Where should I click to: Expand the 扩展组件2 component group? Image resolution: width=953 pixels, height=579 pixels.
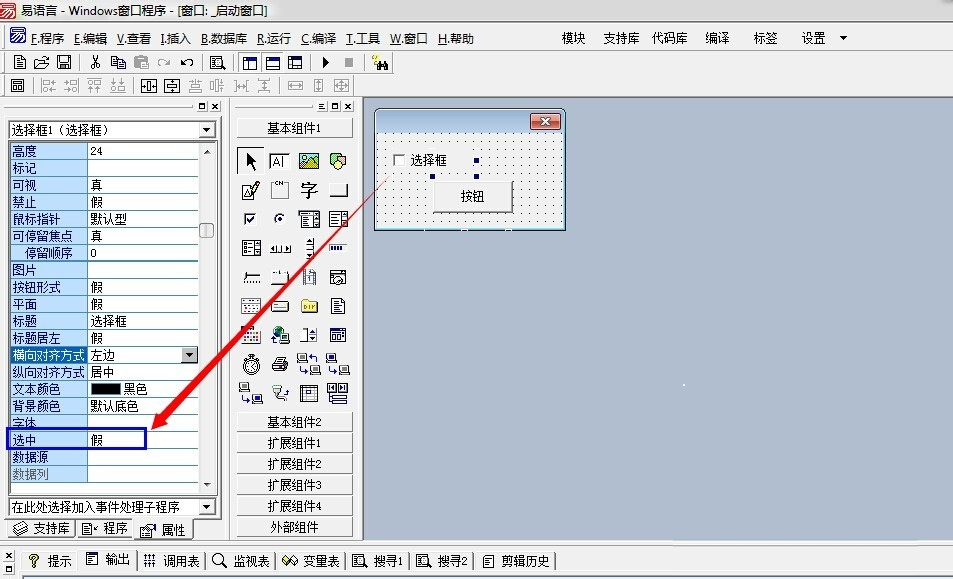[x=294, y=464]
